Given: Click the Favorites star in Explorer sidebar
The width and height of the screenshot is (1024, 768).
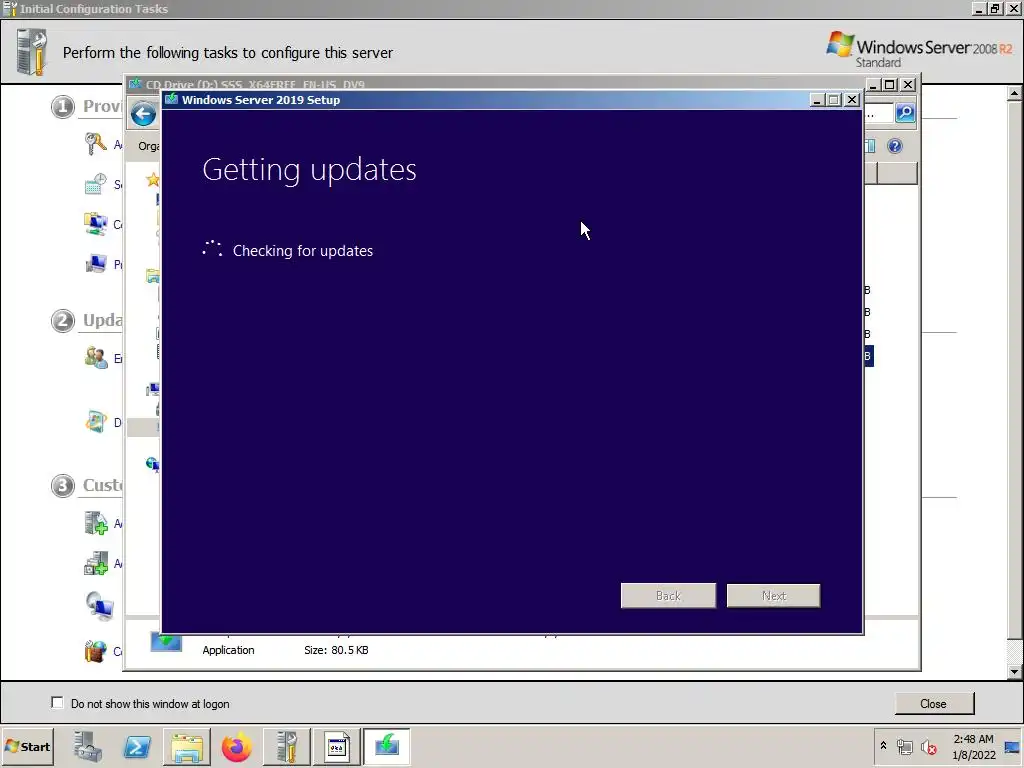Looking at the screenshot, I should 153,180.
